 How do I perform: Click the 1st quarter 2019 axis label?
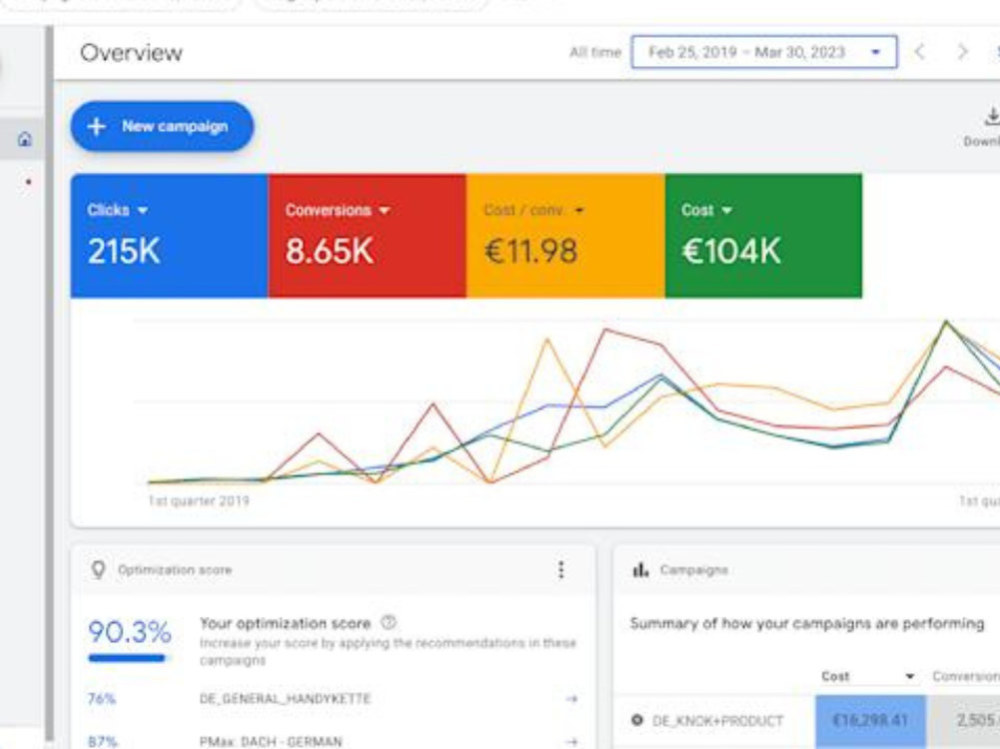(199, 501)
